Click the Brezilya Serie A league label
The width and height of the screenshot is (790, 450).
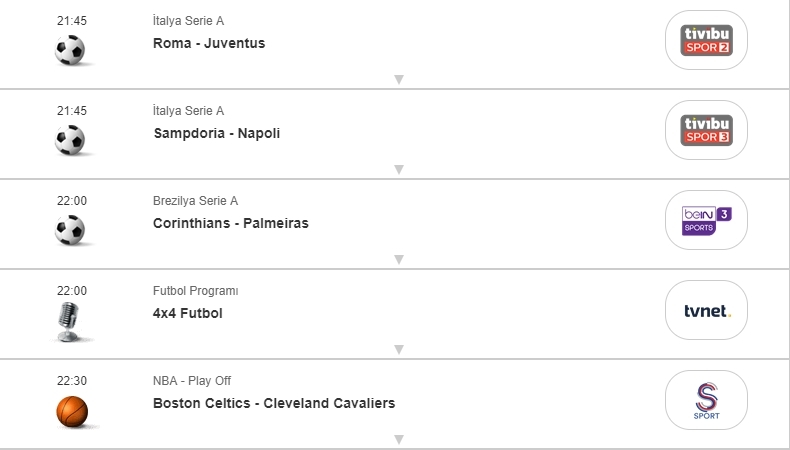click(195, 201)
